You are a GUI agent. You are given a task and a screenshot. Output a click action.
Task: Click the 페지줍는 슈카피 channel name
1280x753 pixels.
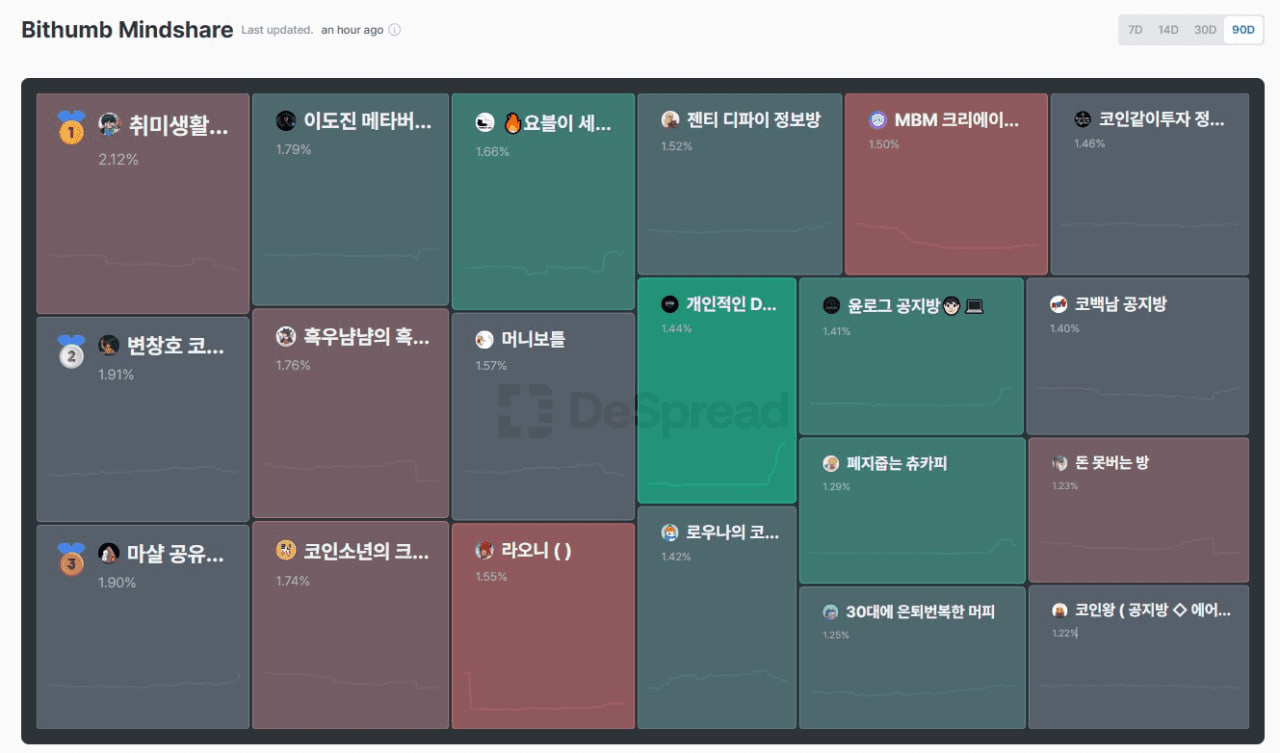pyautogui.click(x=897, y=463)
